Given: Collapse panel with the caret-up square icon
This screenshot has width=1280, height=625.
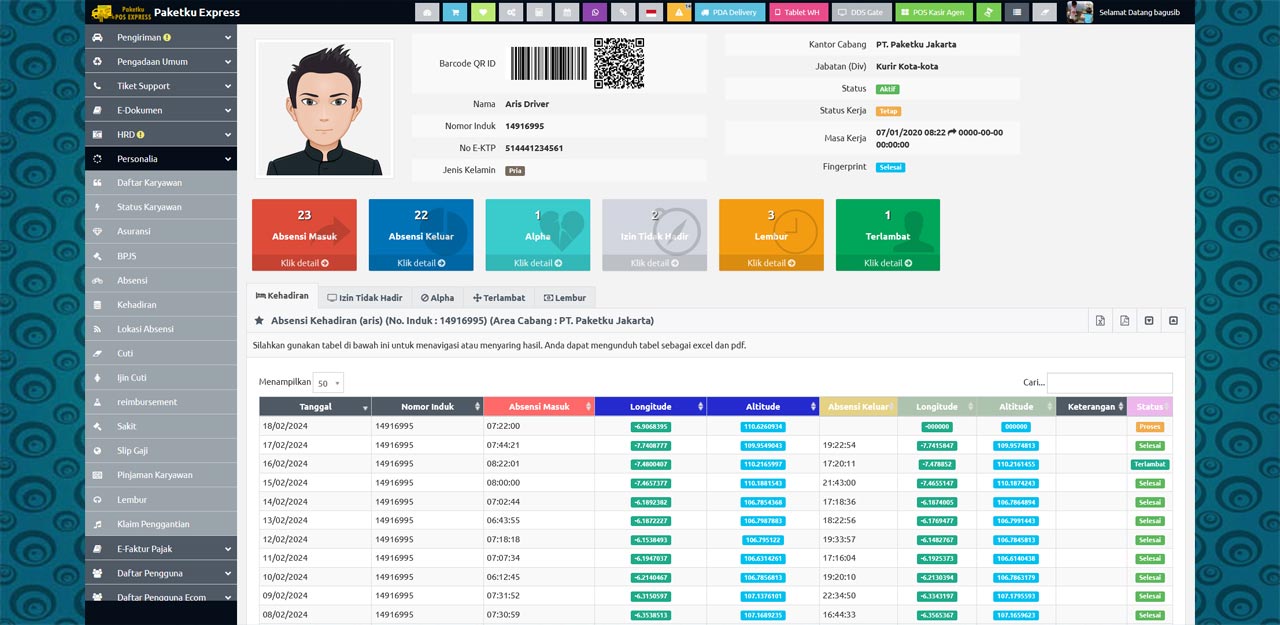Looking at the screenshot, I should pos(1173,321).
